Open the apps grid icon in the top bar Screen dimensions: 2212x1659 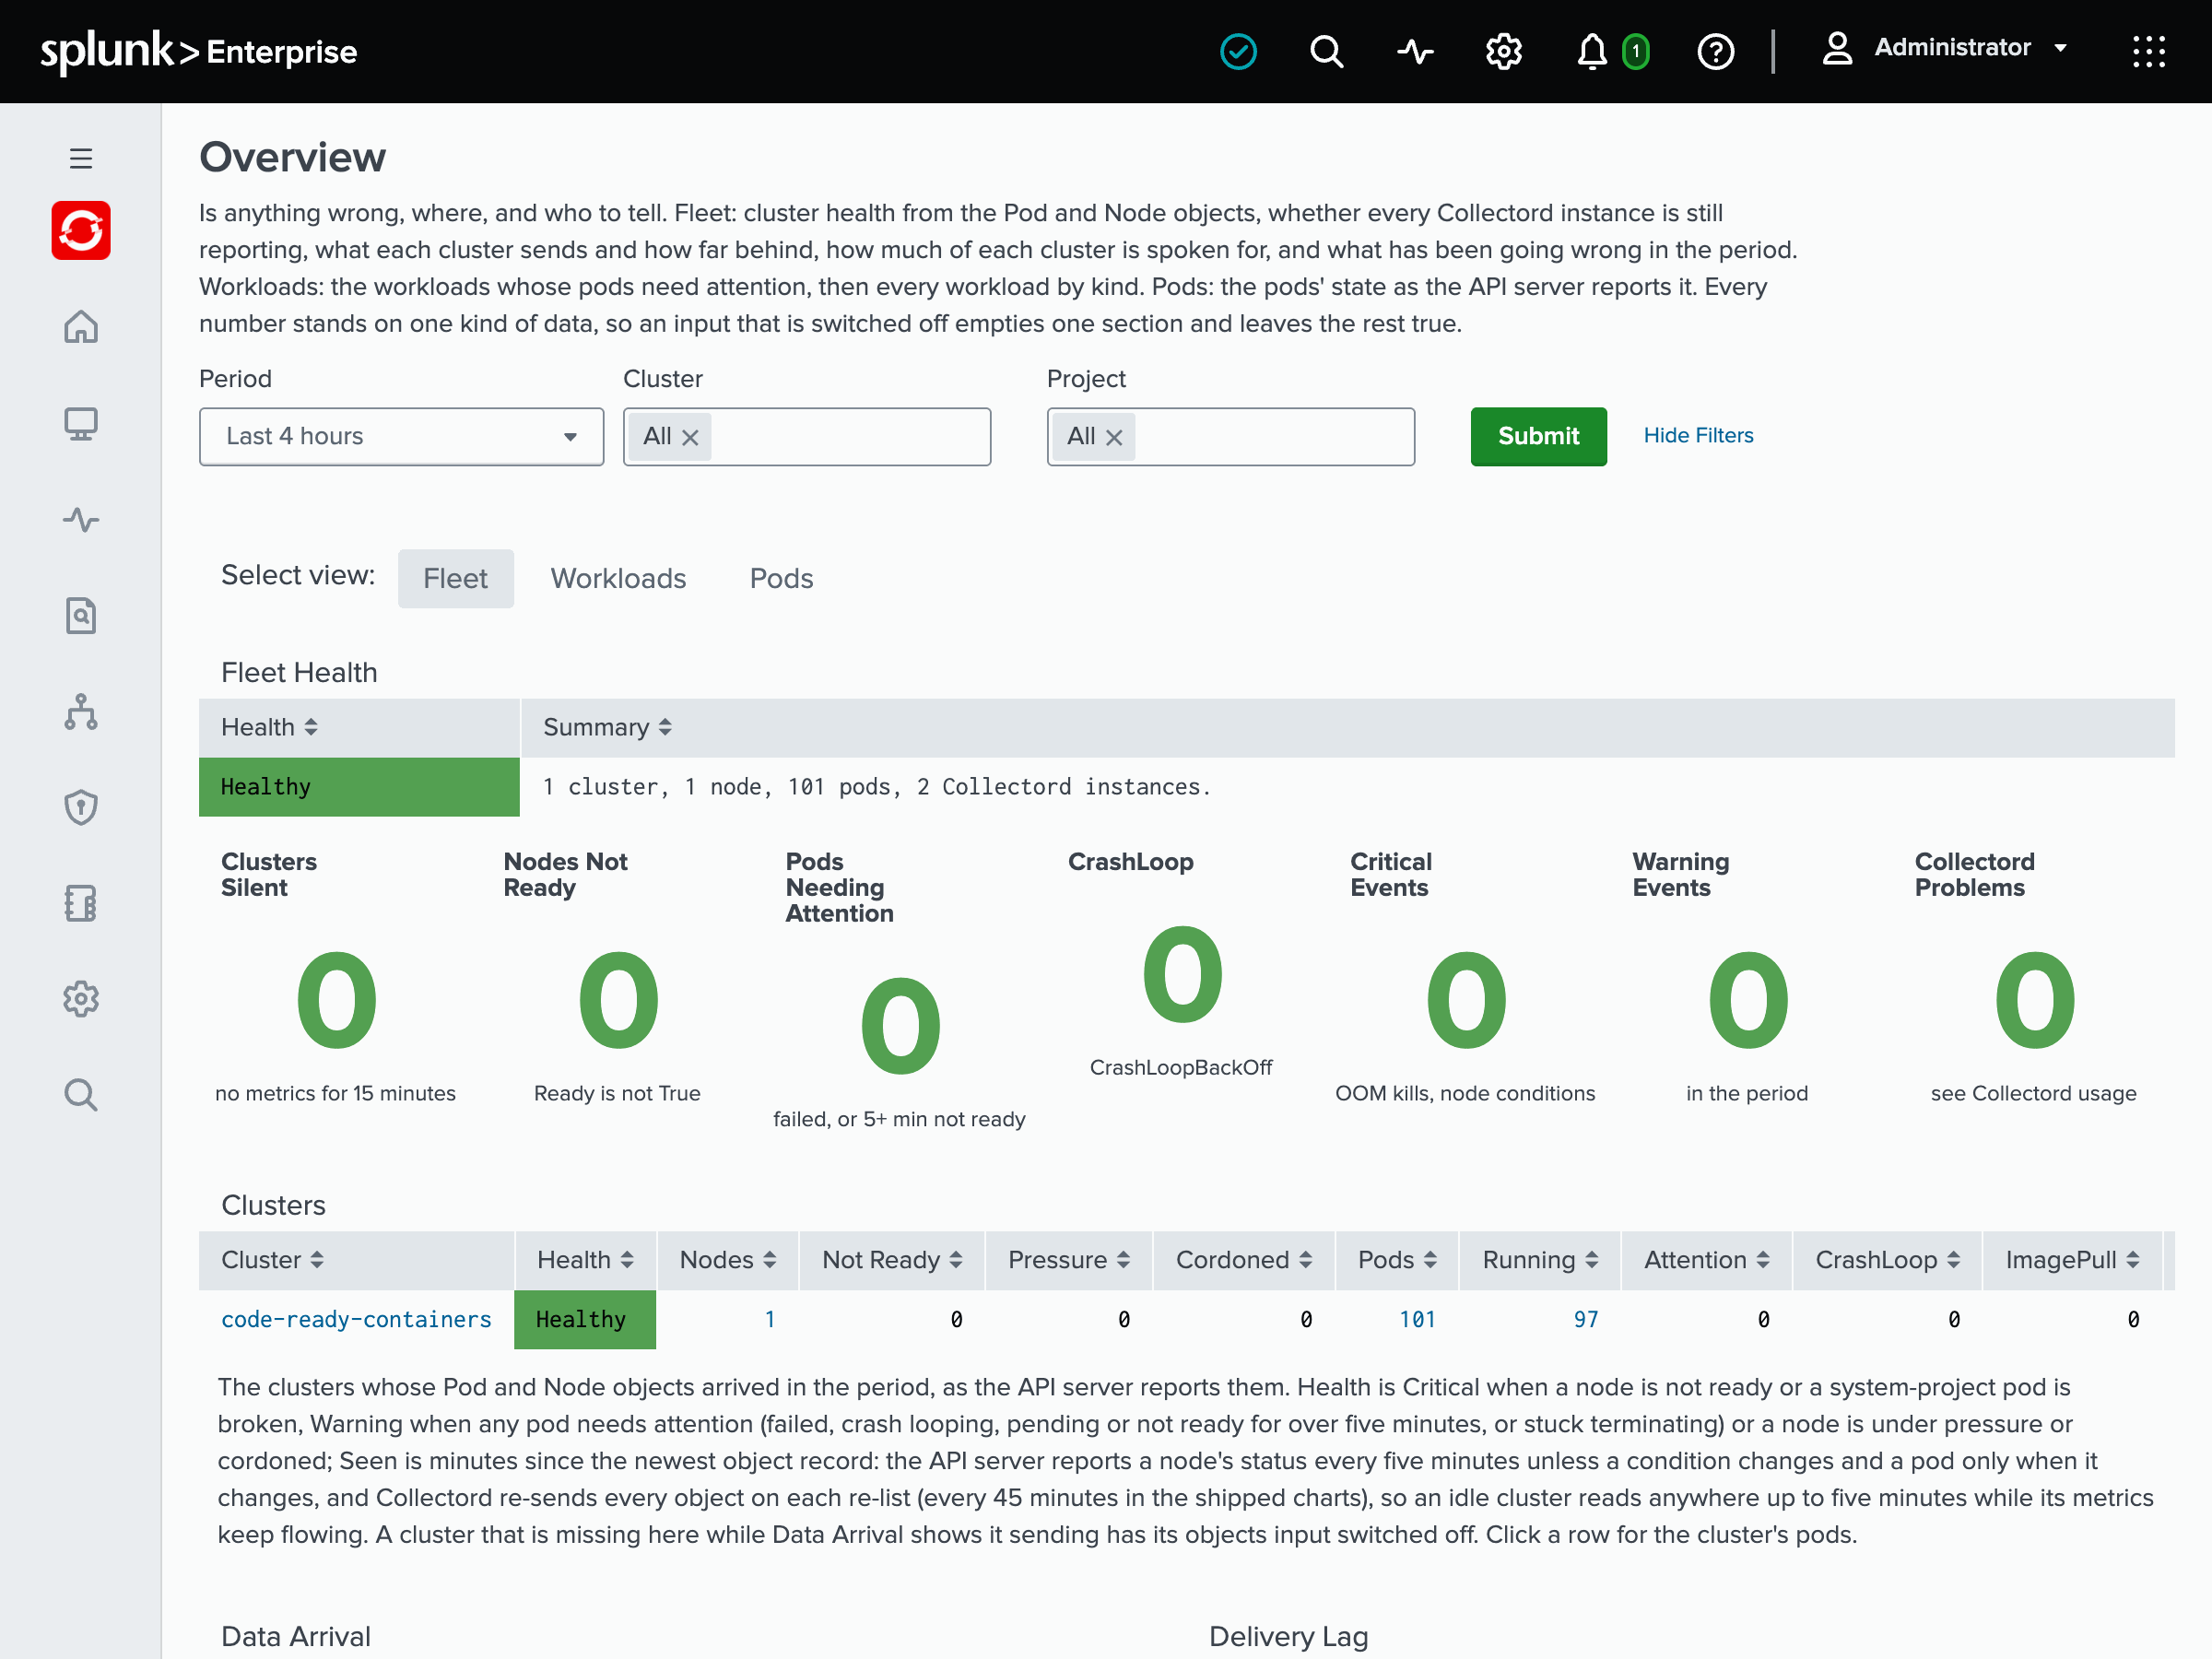[2148, 51]
